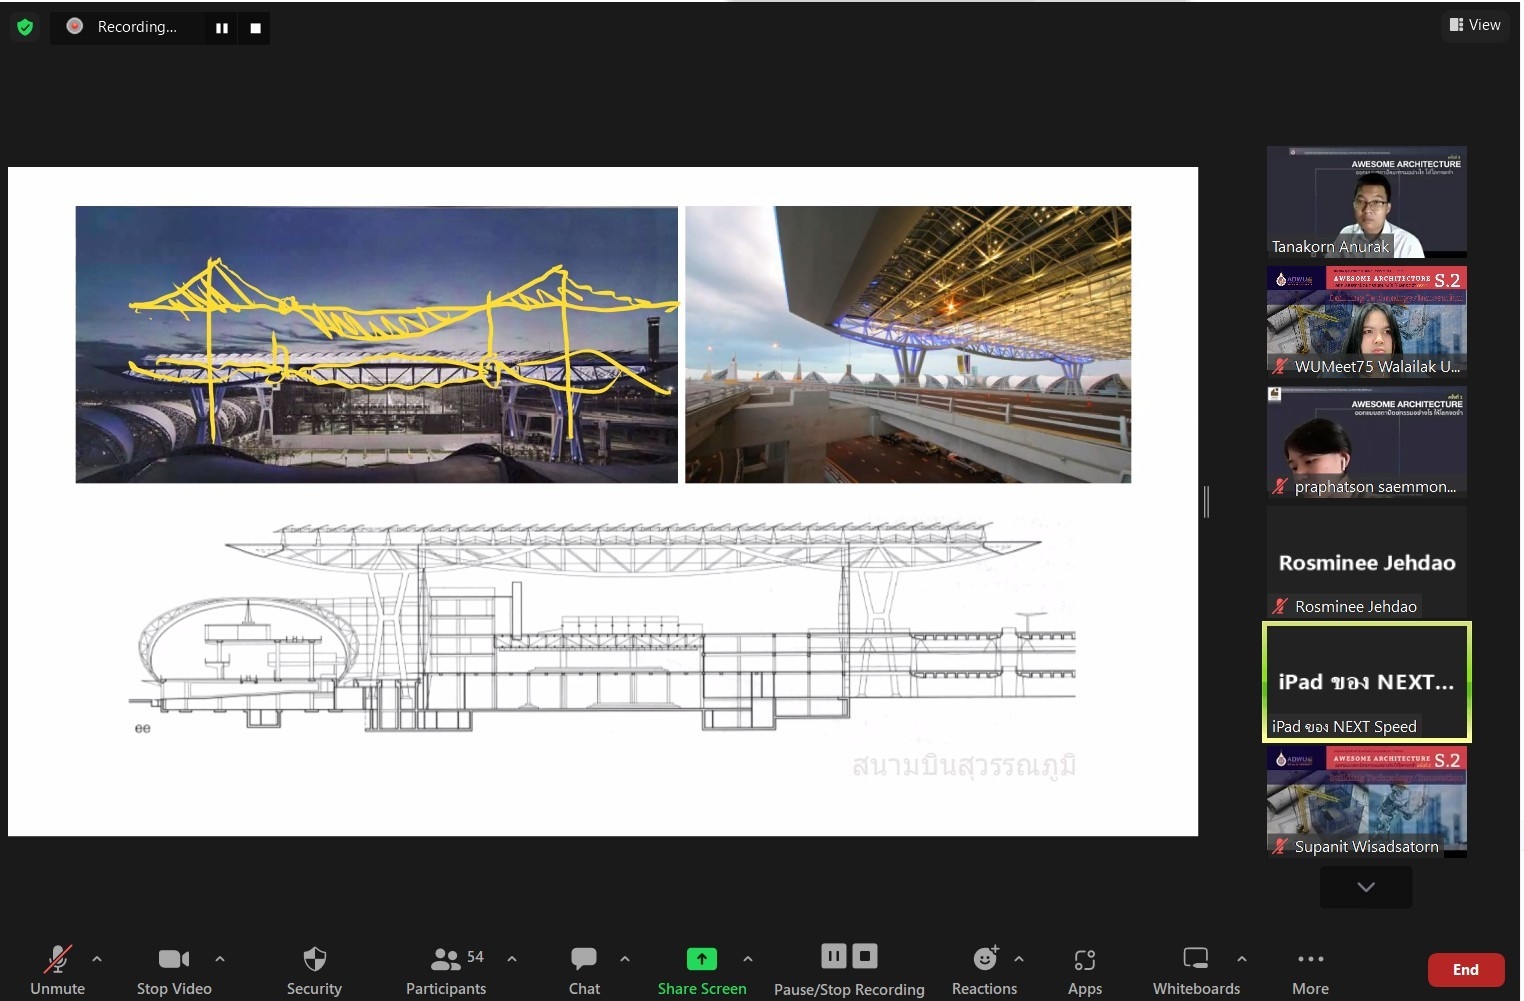1524x1001 pixels.
Task: Open the Chat panel
Action: tap(584, 969)
